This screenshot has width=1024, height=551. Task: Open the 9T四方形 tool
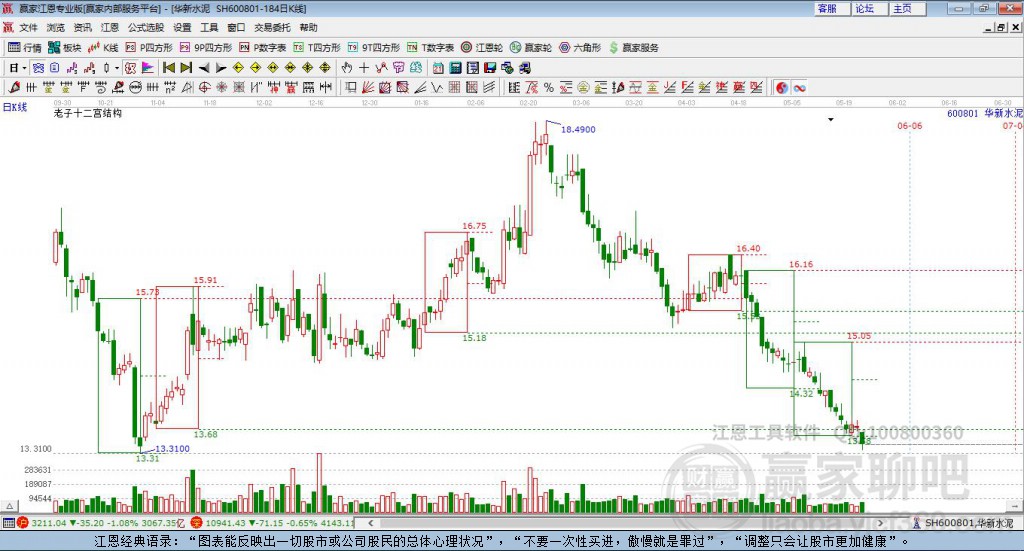[x=374, y=48]
